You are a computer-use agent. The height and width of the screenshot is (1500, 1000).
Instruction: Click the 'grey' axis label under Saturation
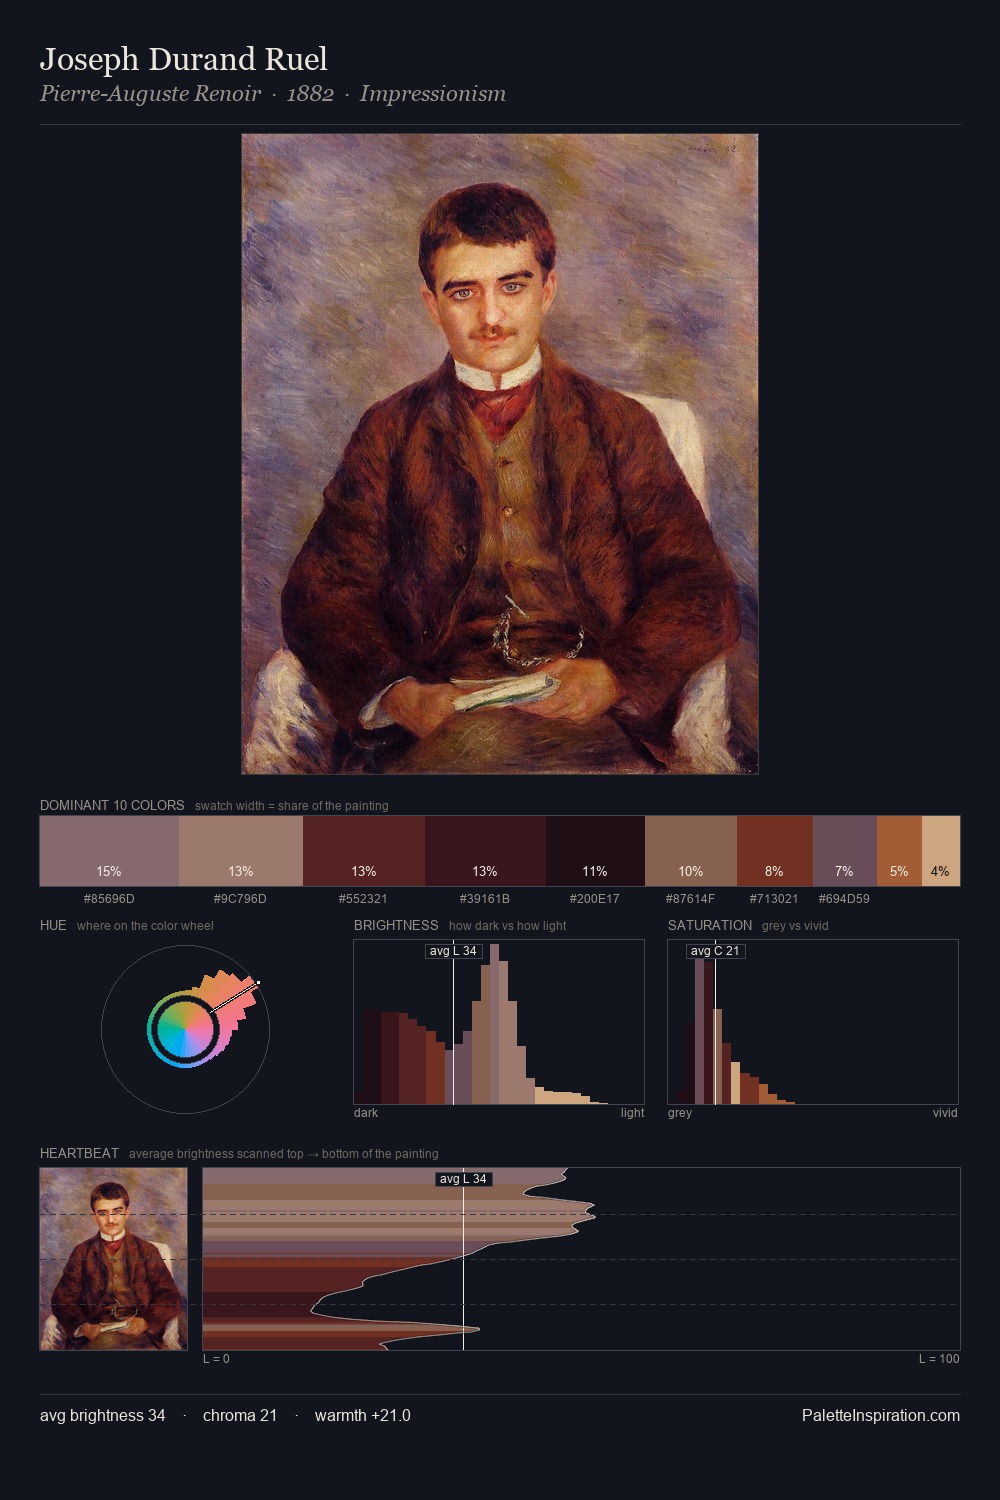[680, 1113]
